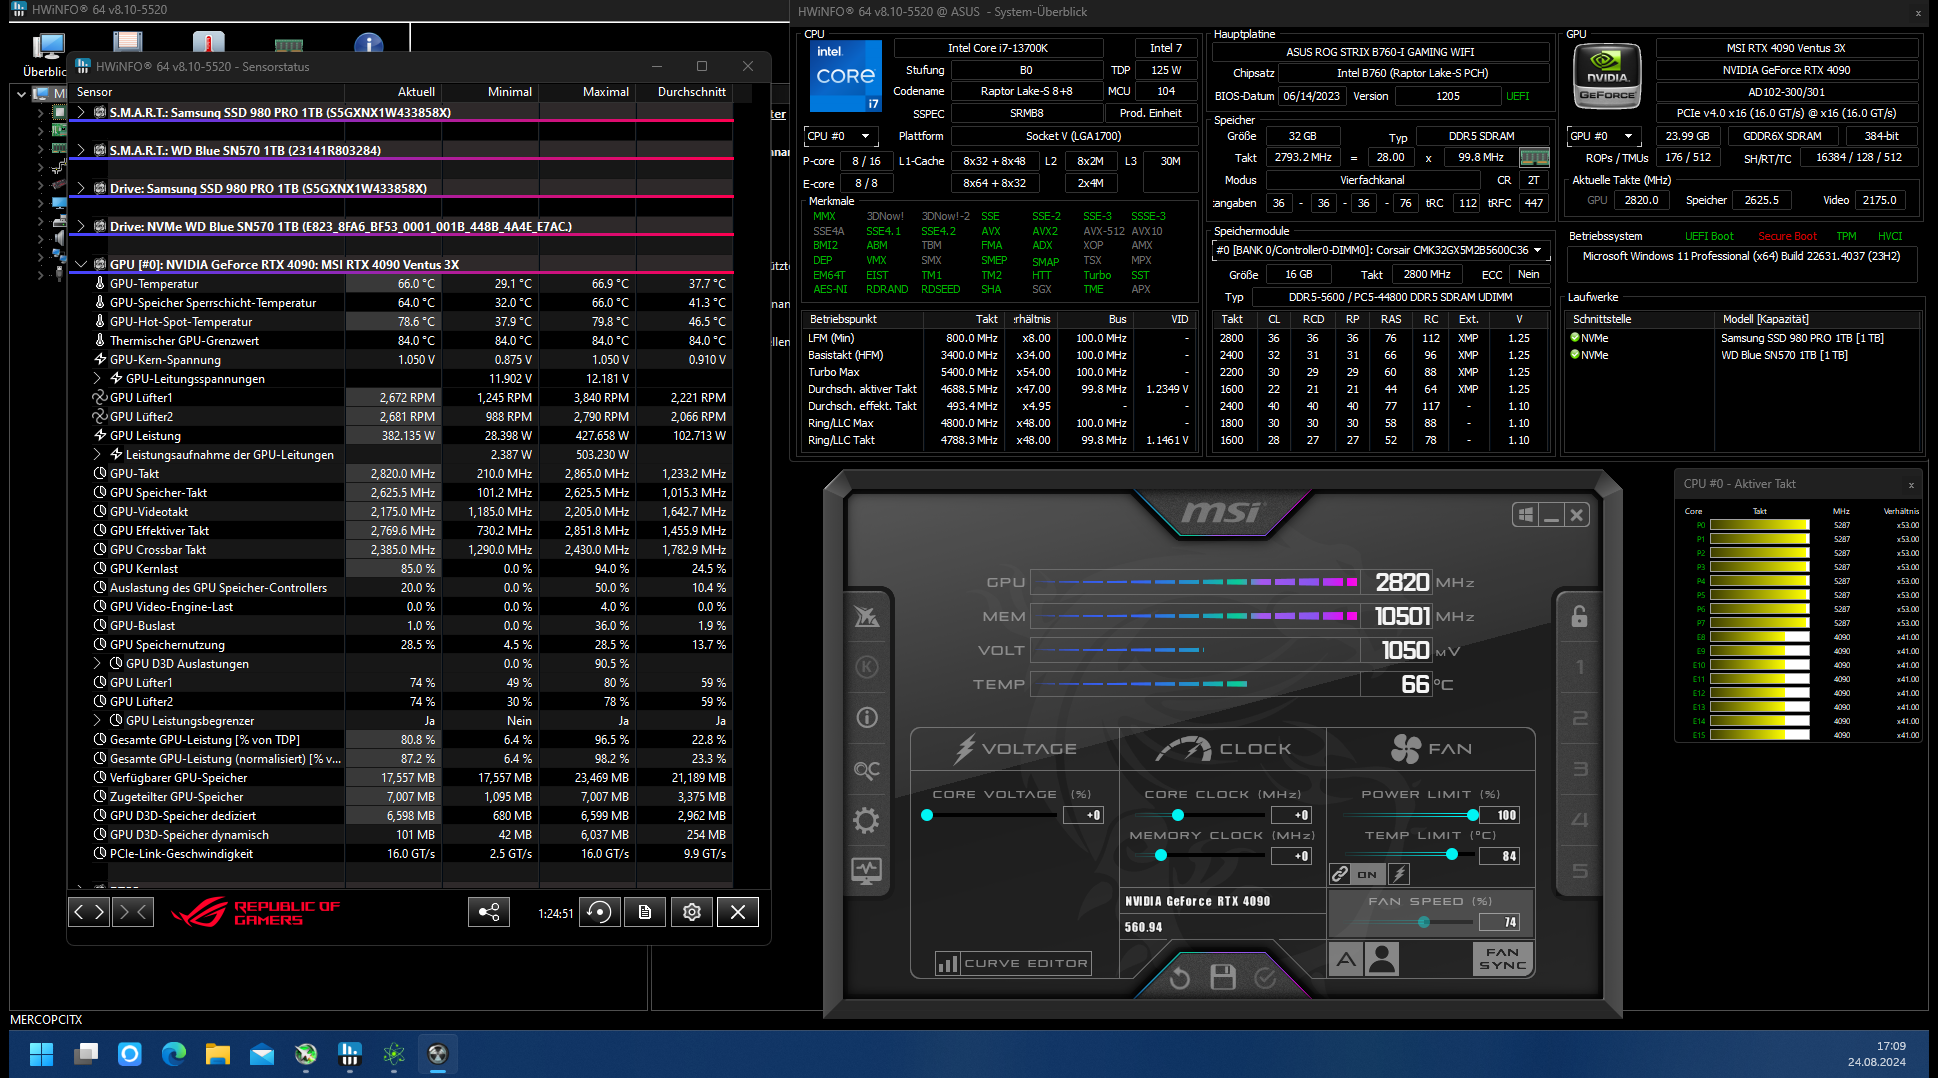Start the Afterburner OC Scanner
This screenshot has height=1078, width=1938.
pyautogui.click(x=866, y=769)
